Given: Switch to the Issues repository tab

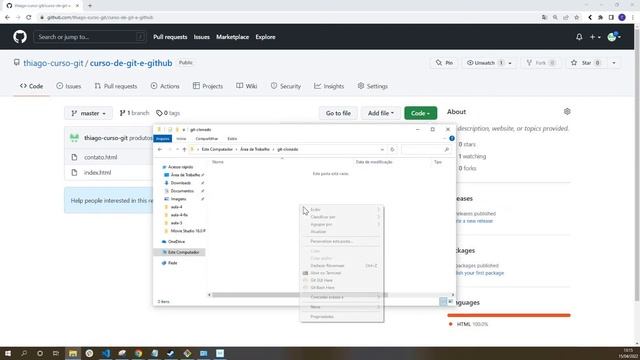Looking at the screenshot, I should pyautogui.click(x=69, y=86).
